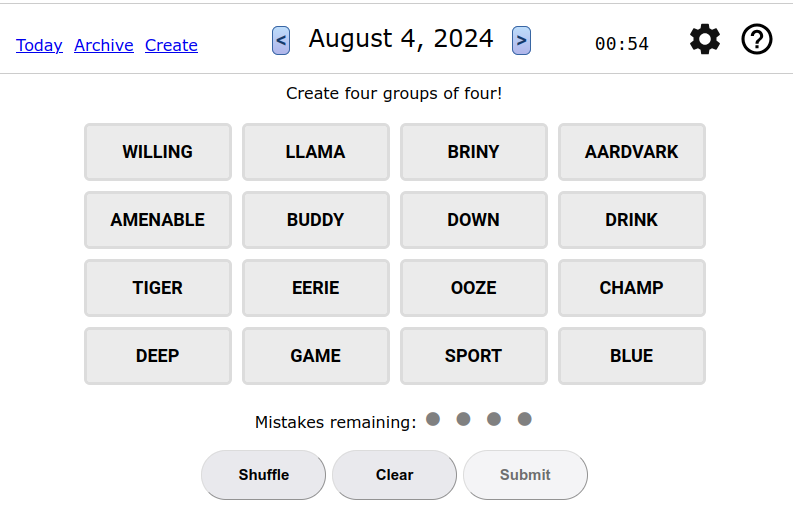The width and height of the screenshot is (793, 515).
Task: Click the August 4, 2024 date heading
Action: [x=401, y=39]
